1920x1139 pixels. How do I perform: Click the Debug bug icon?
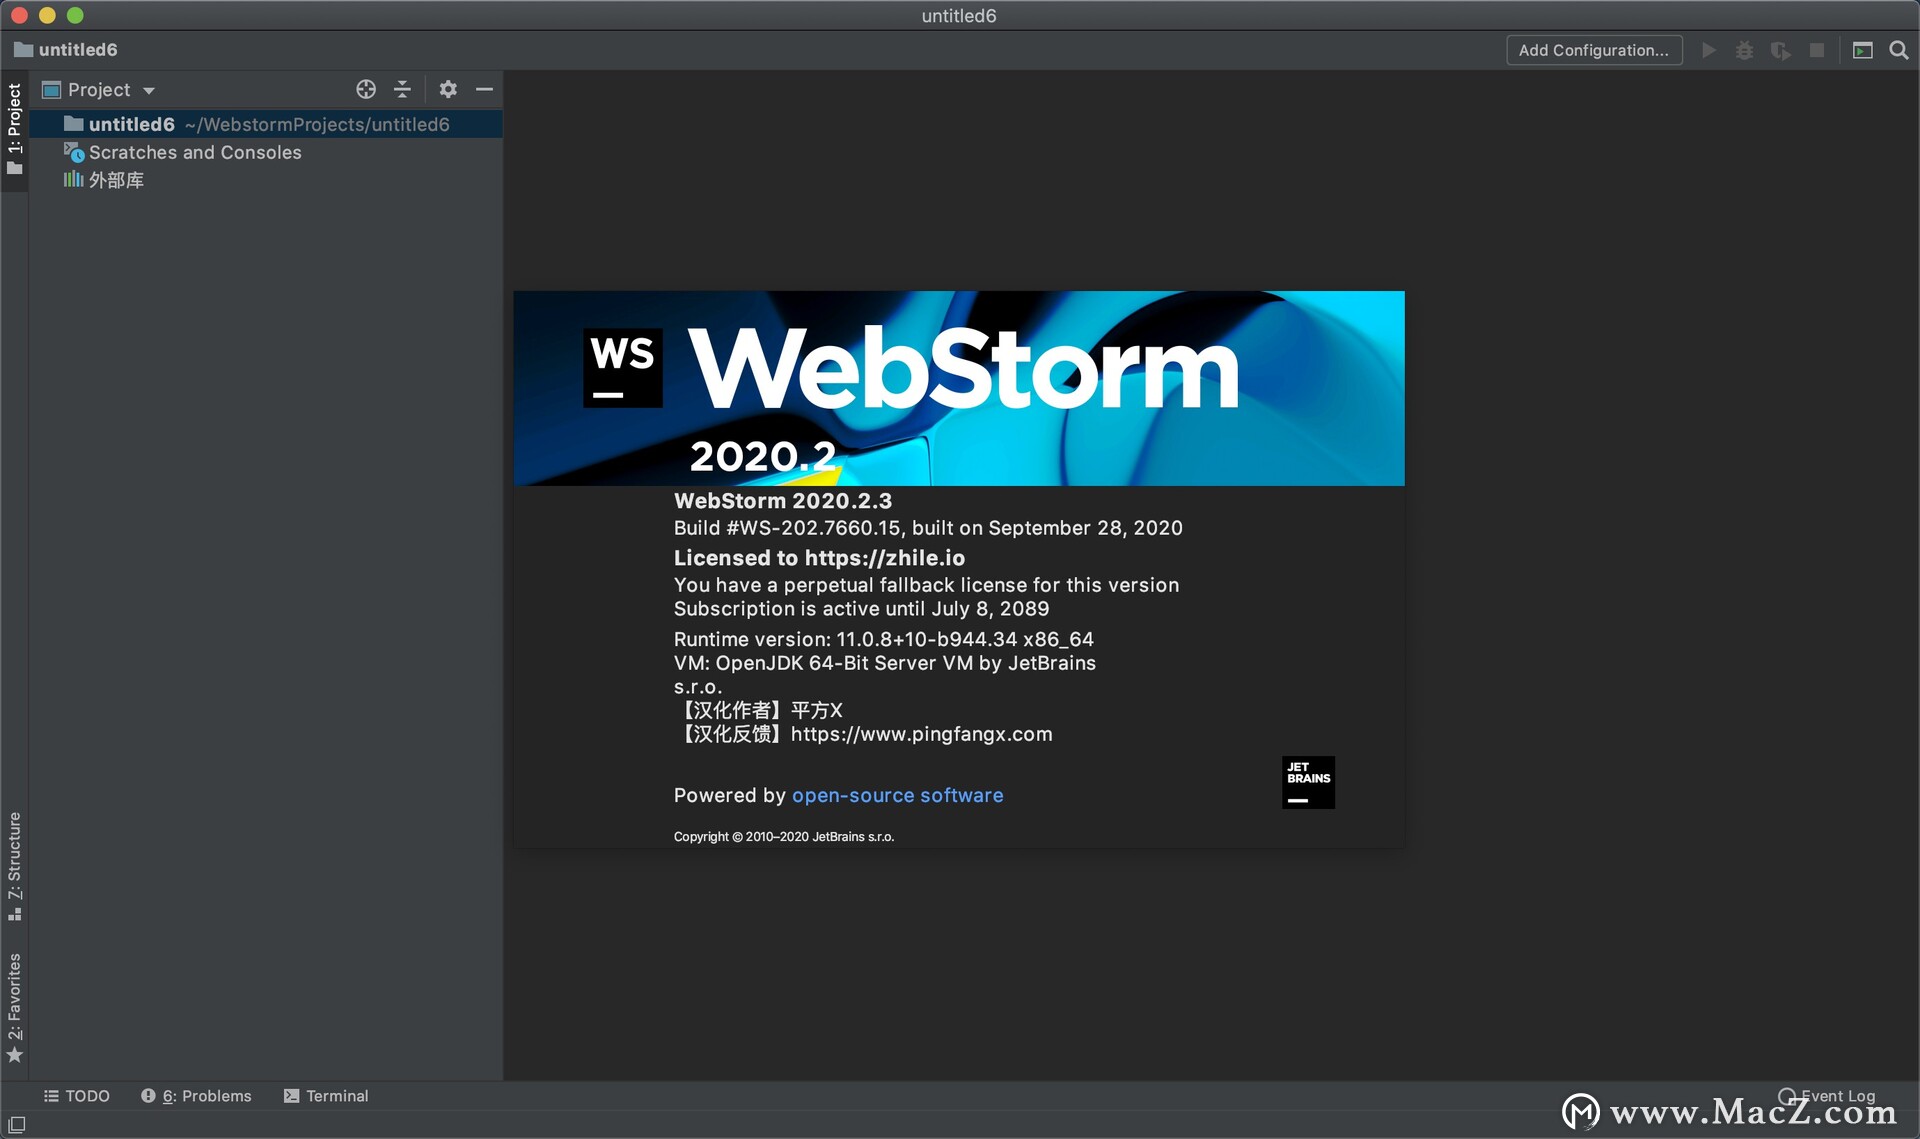pyautogui.click(x=1744, y=50)
